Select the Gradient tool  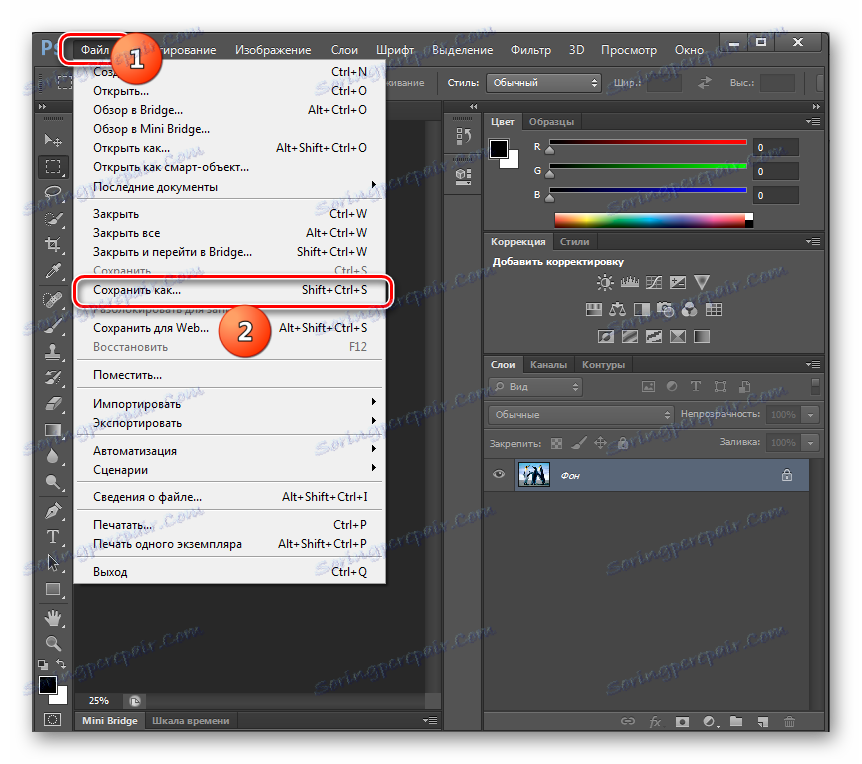pos(53,430)
